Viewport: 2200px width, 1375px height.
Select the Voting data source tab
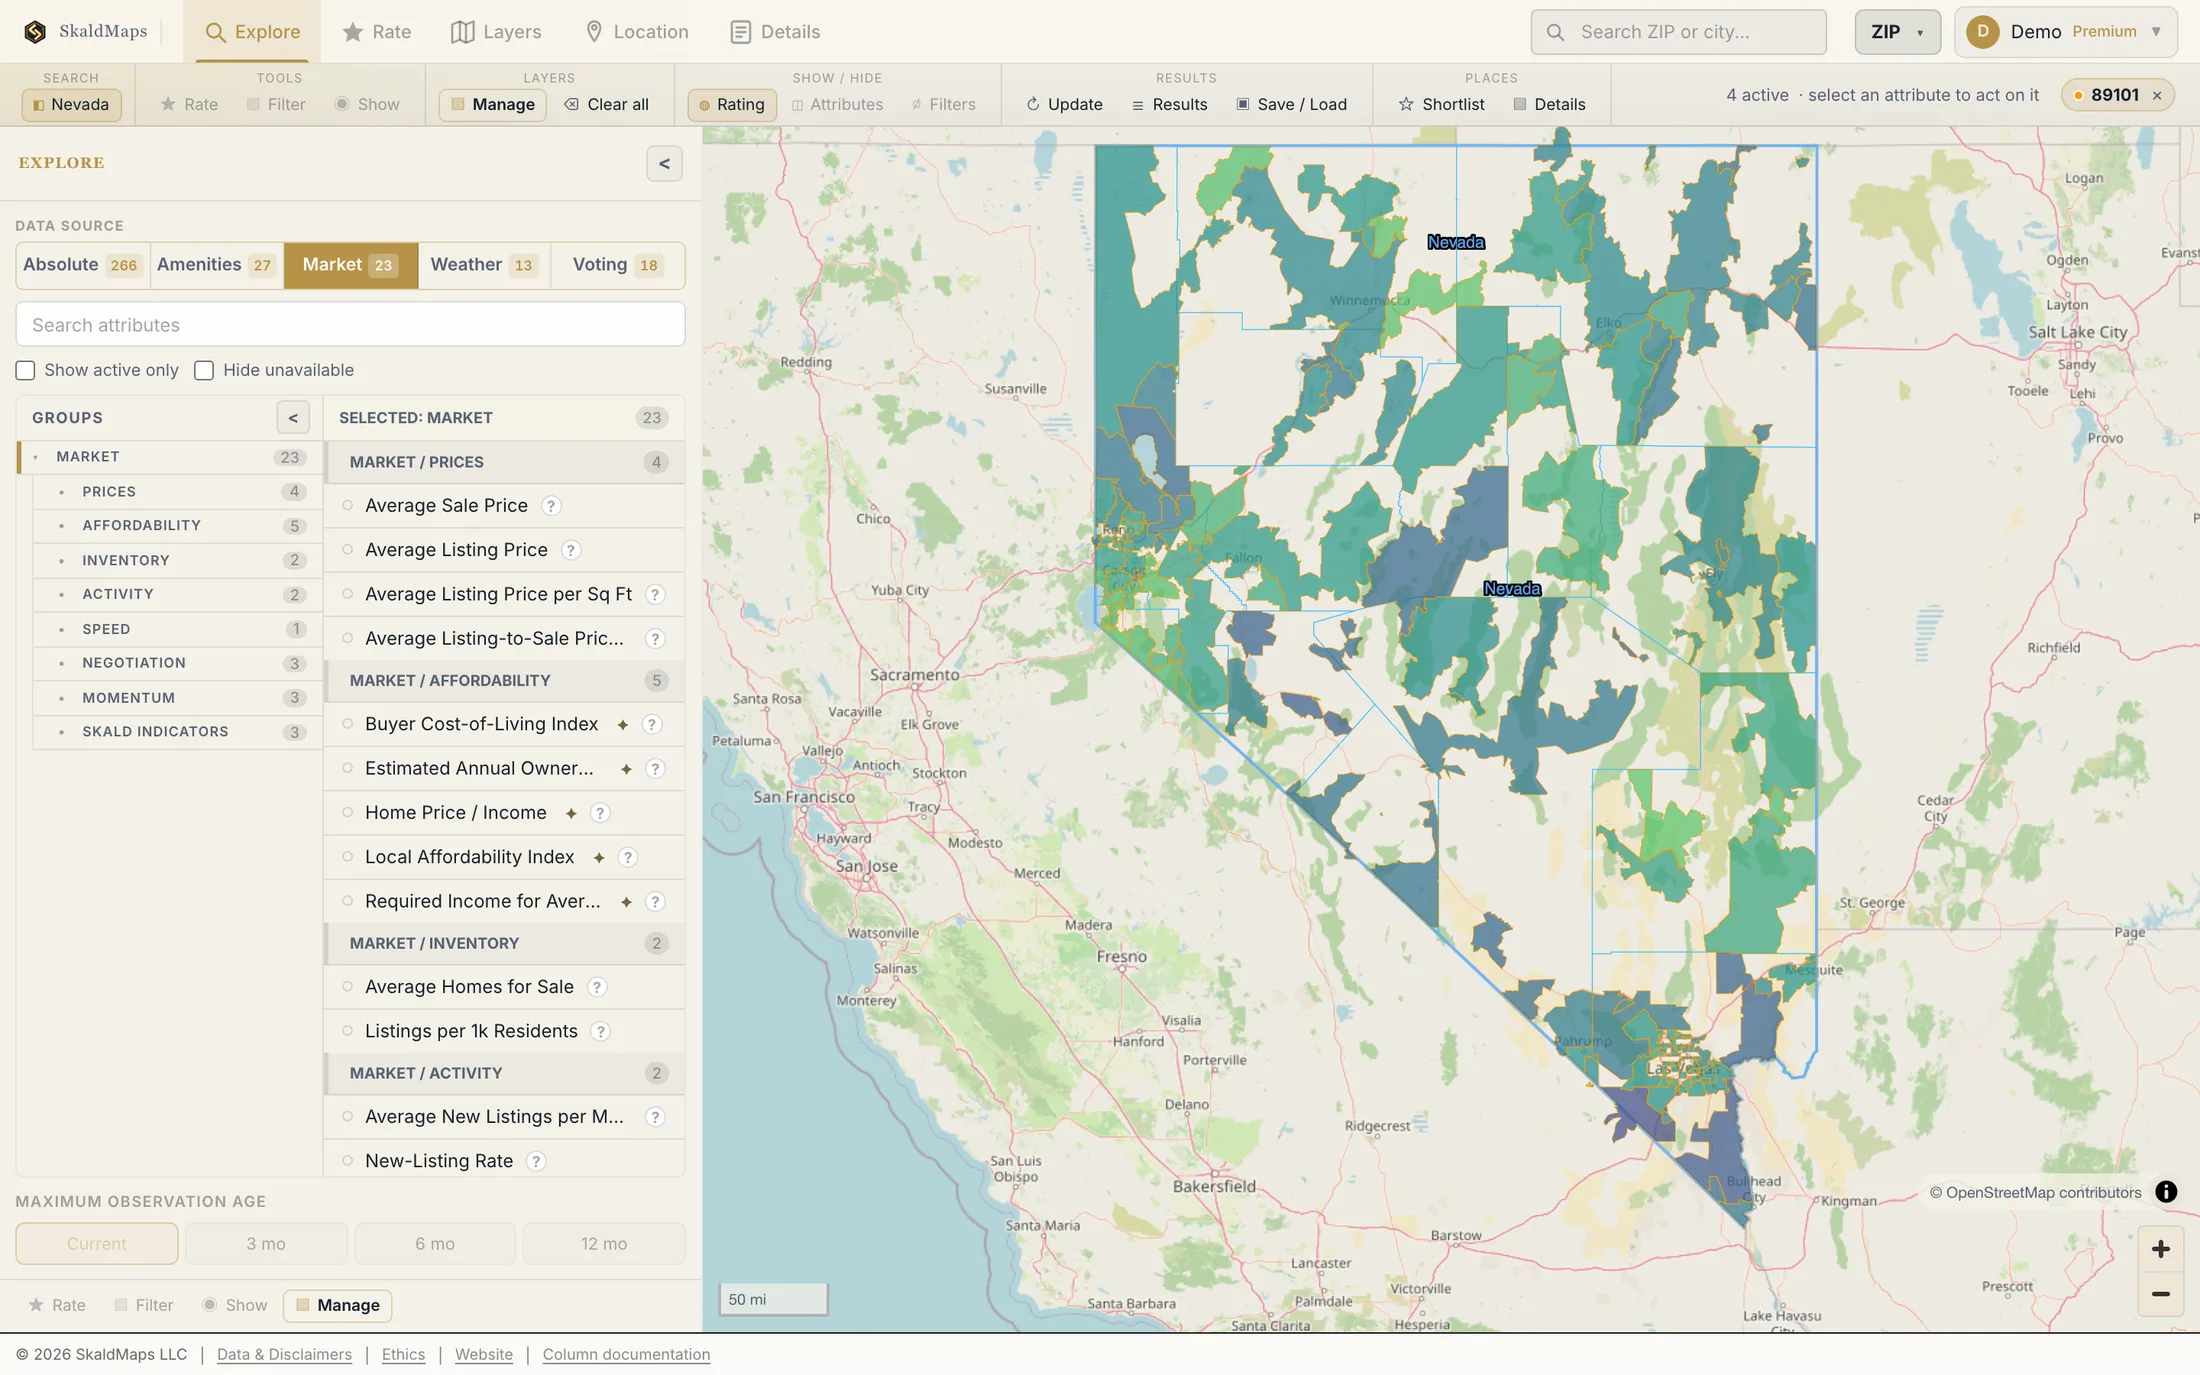coord(616,265)
